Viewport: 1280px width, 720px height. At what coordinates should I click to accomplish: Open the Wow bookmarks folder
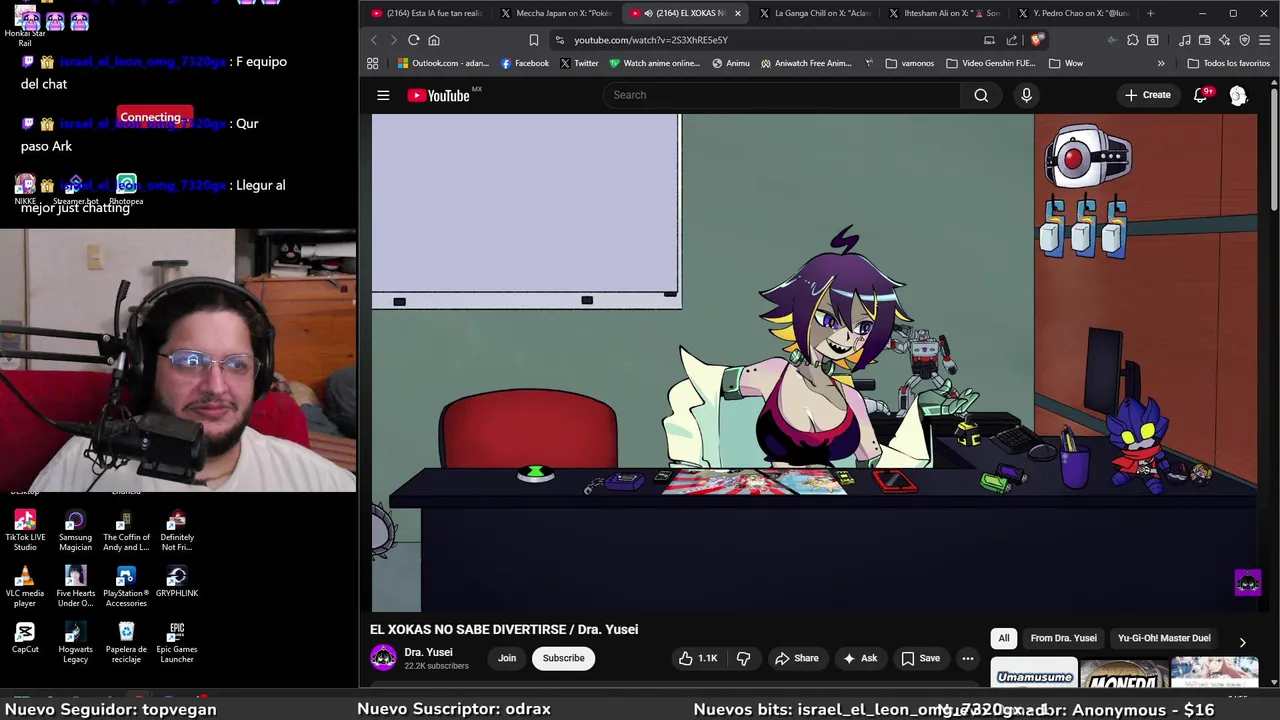(1066, 63)
